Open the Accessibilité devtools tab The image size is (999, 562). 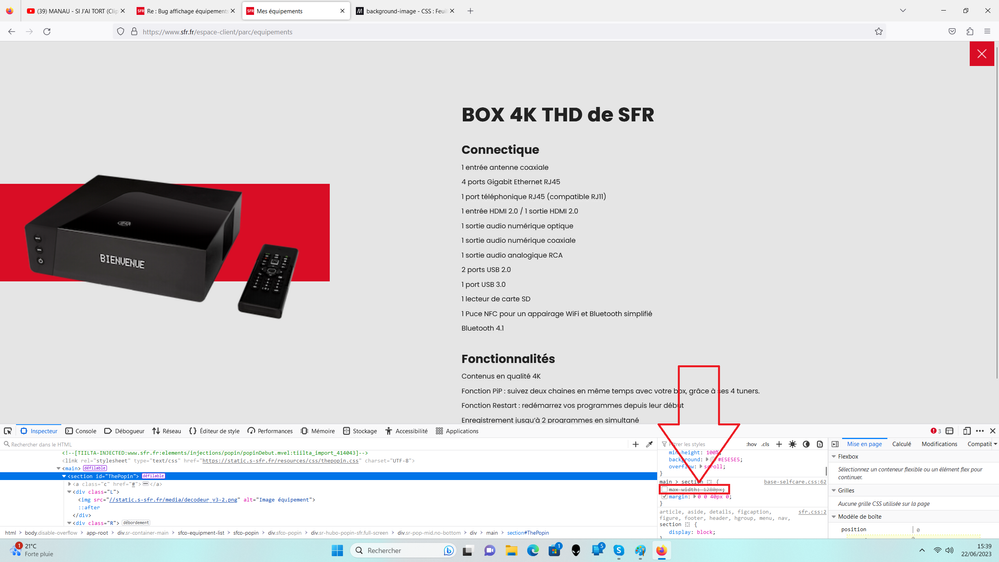(406, 431)
